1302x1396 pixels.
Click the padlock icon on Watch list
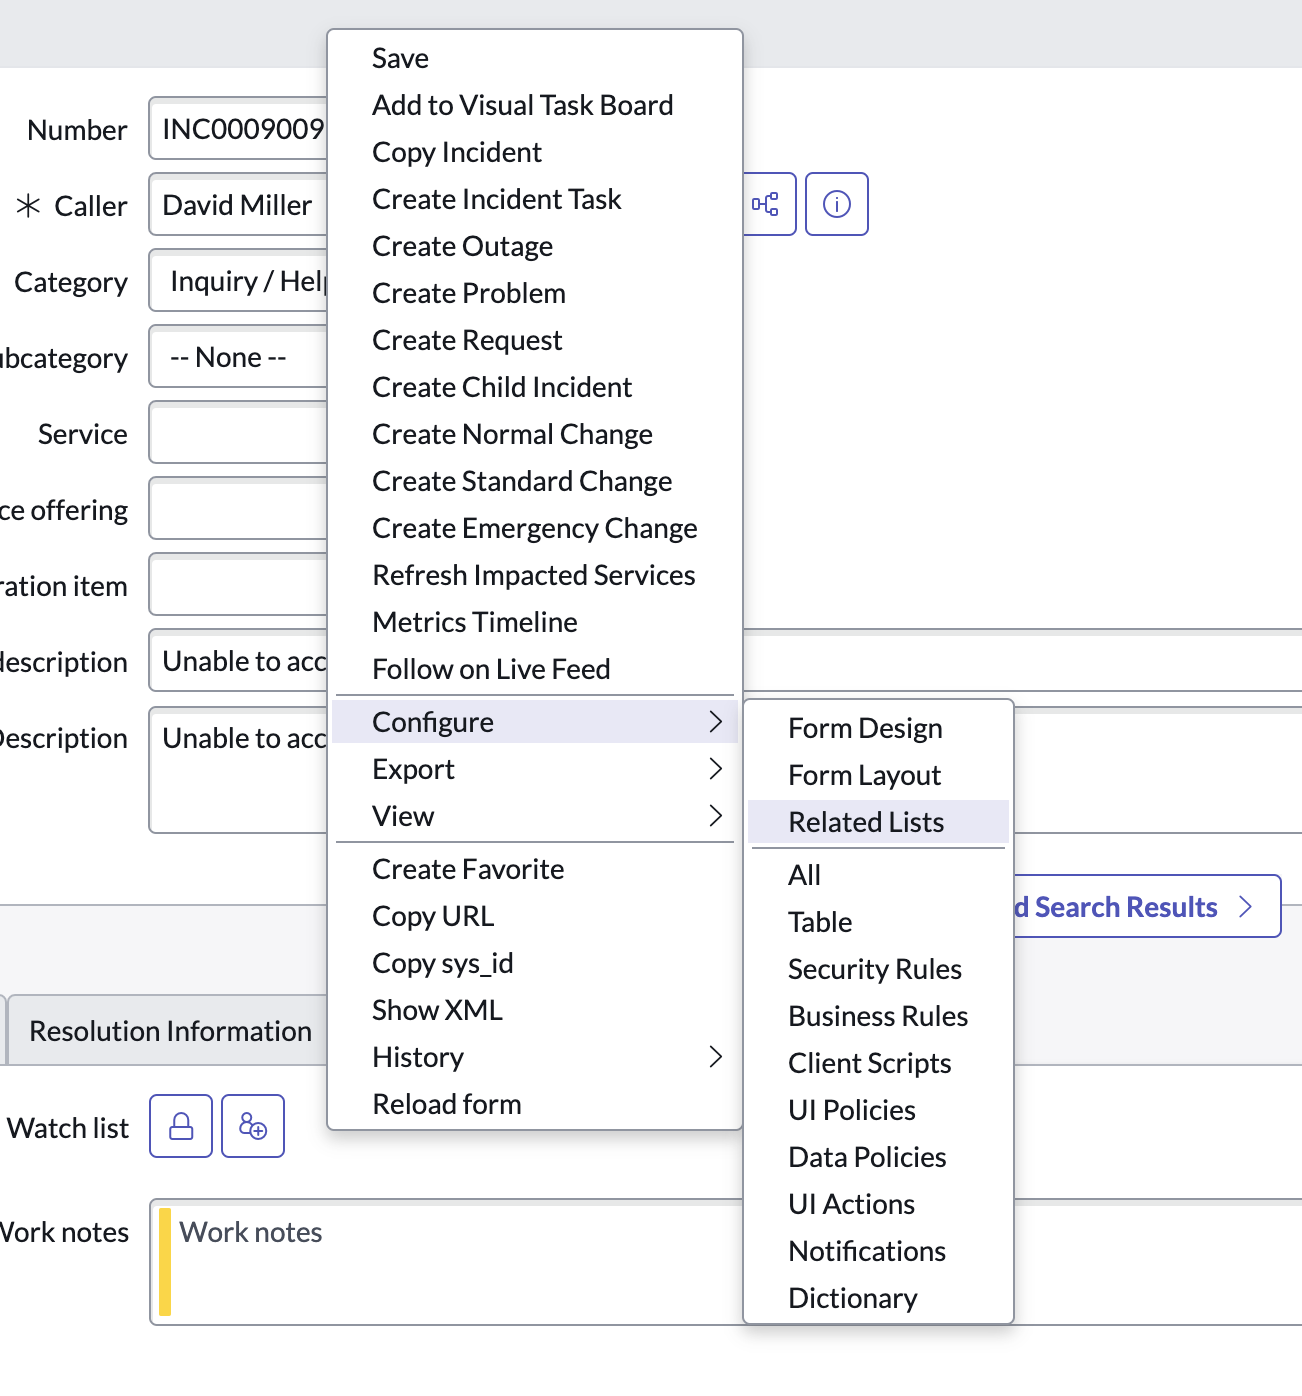coord(180,1126)
